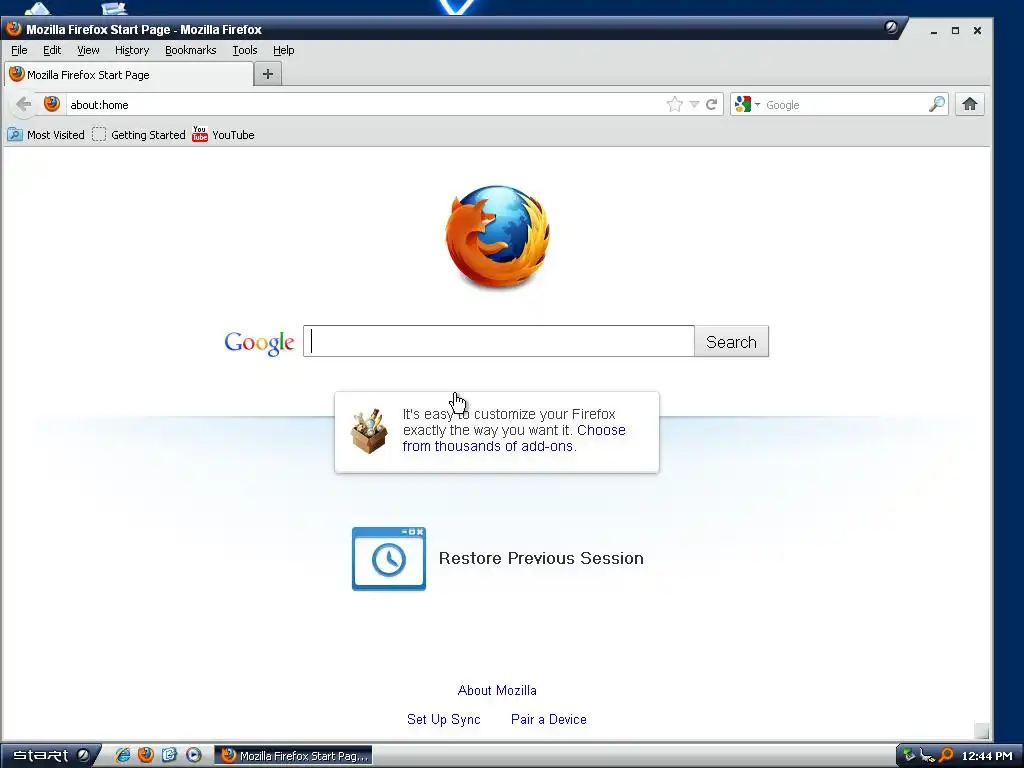Open the History menu

point(132,50)
